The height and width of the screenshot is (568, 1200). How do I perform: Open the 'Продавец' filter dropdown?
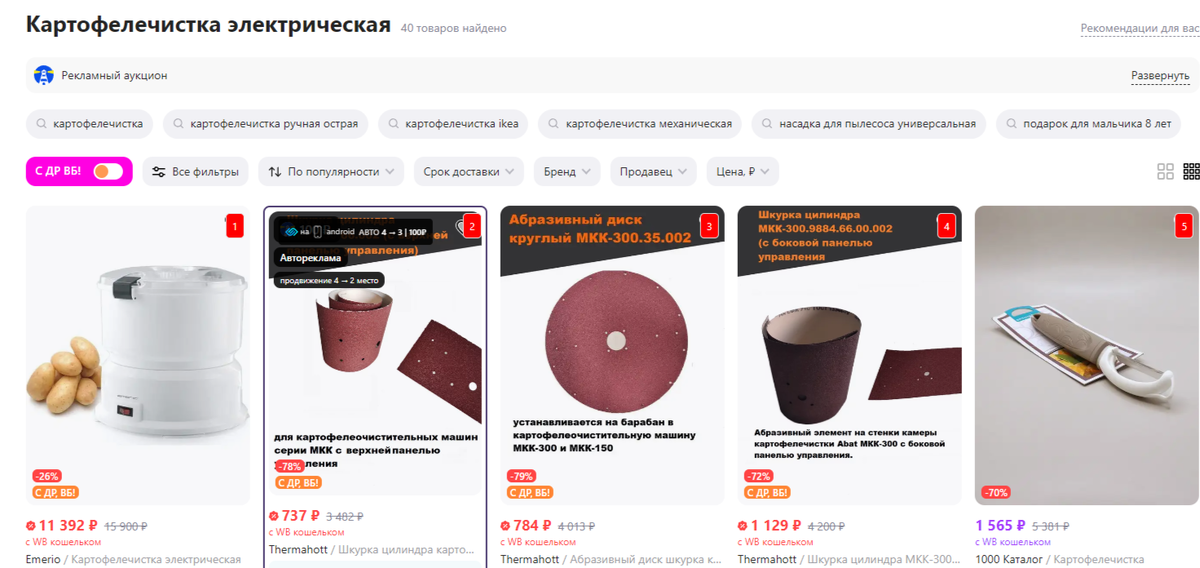[653, 172]
